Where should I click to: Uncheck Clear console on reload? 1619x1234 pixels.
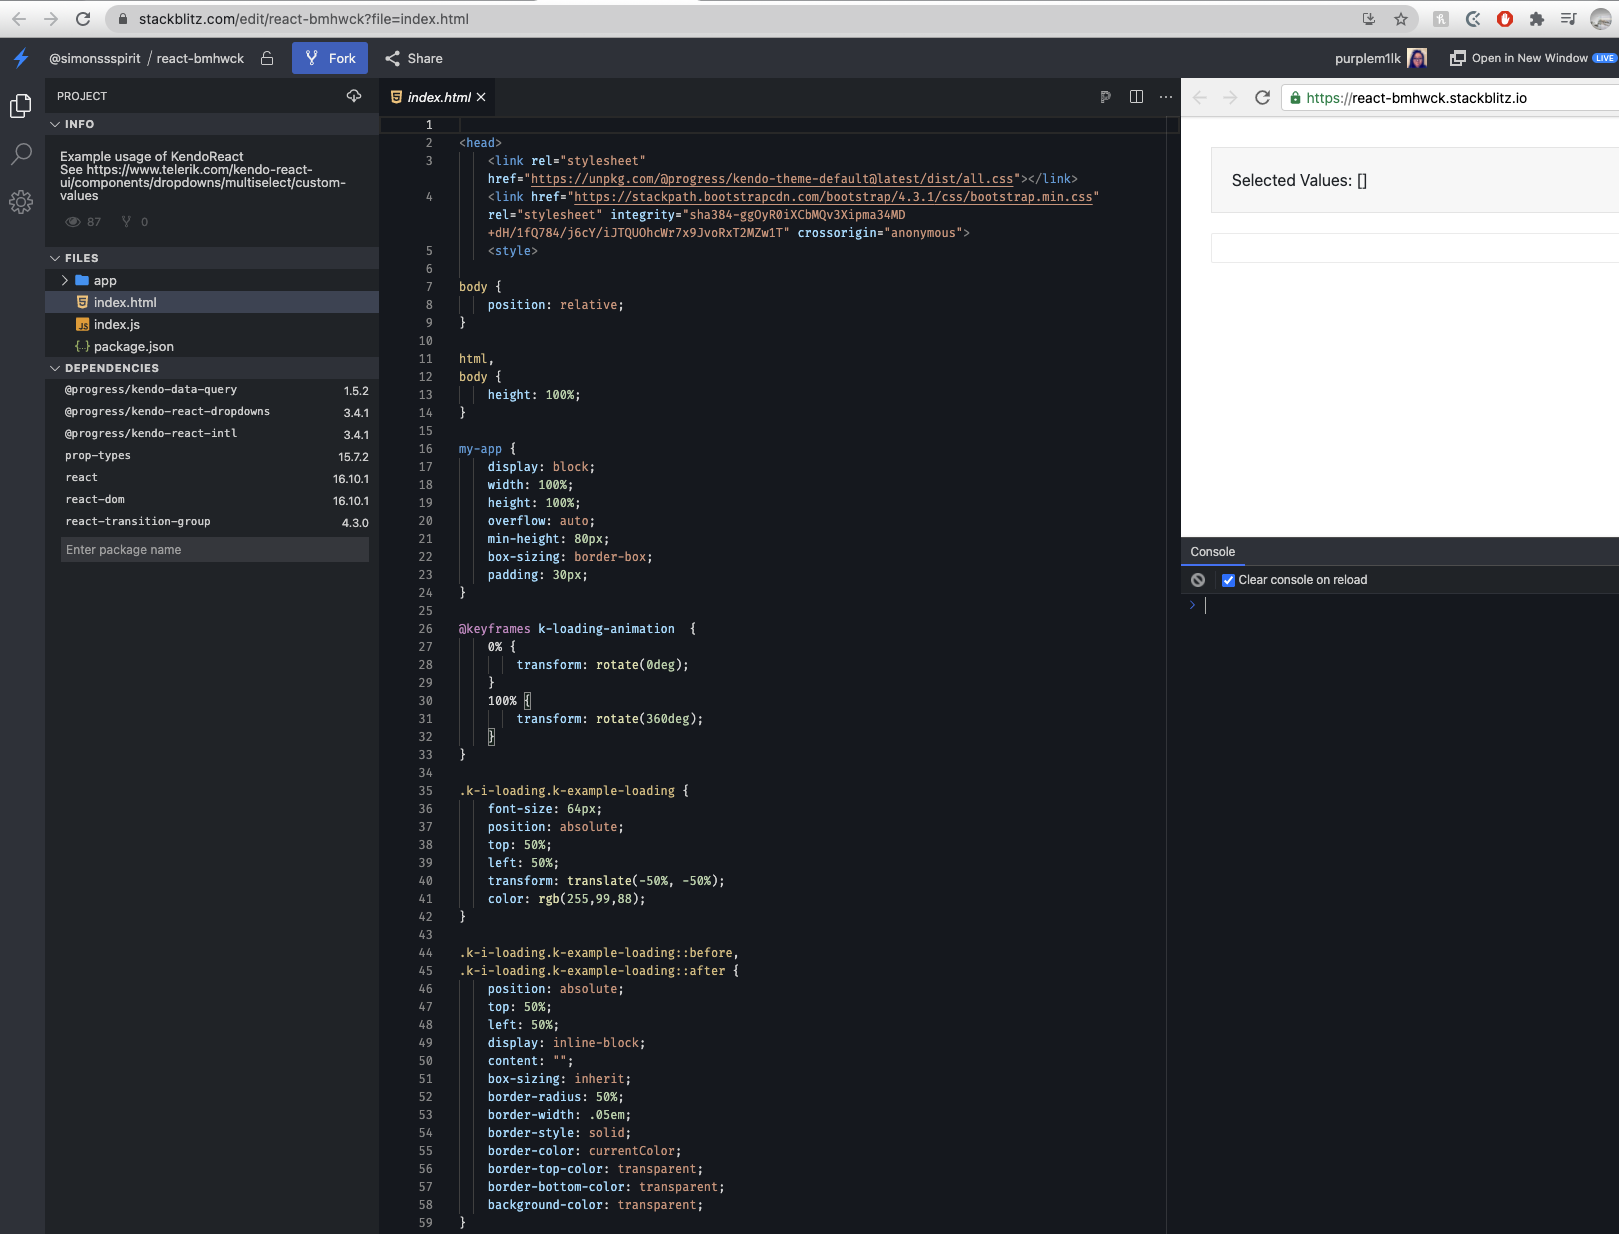1229,579
